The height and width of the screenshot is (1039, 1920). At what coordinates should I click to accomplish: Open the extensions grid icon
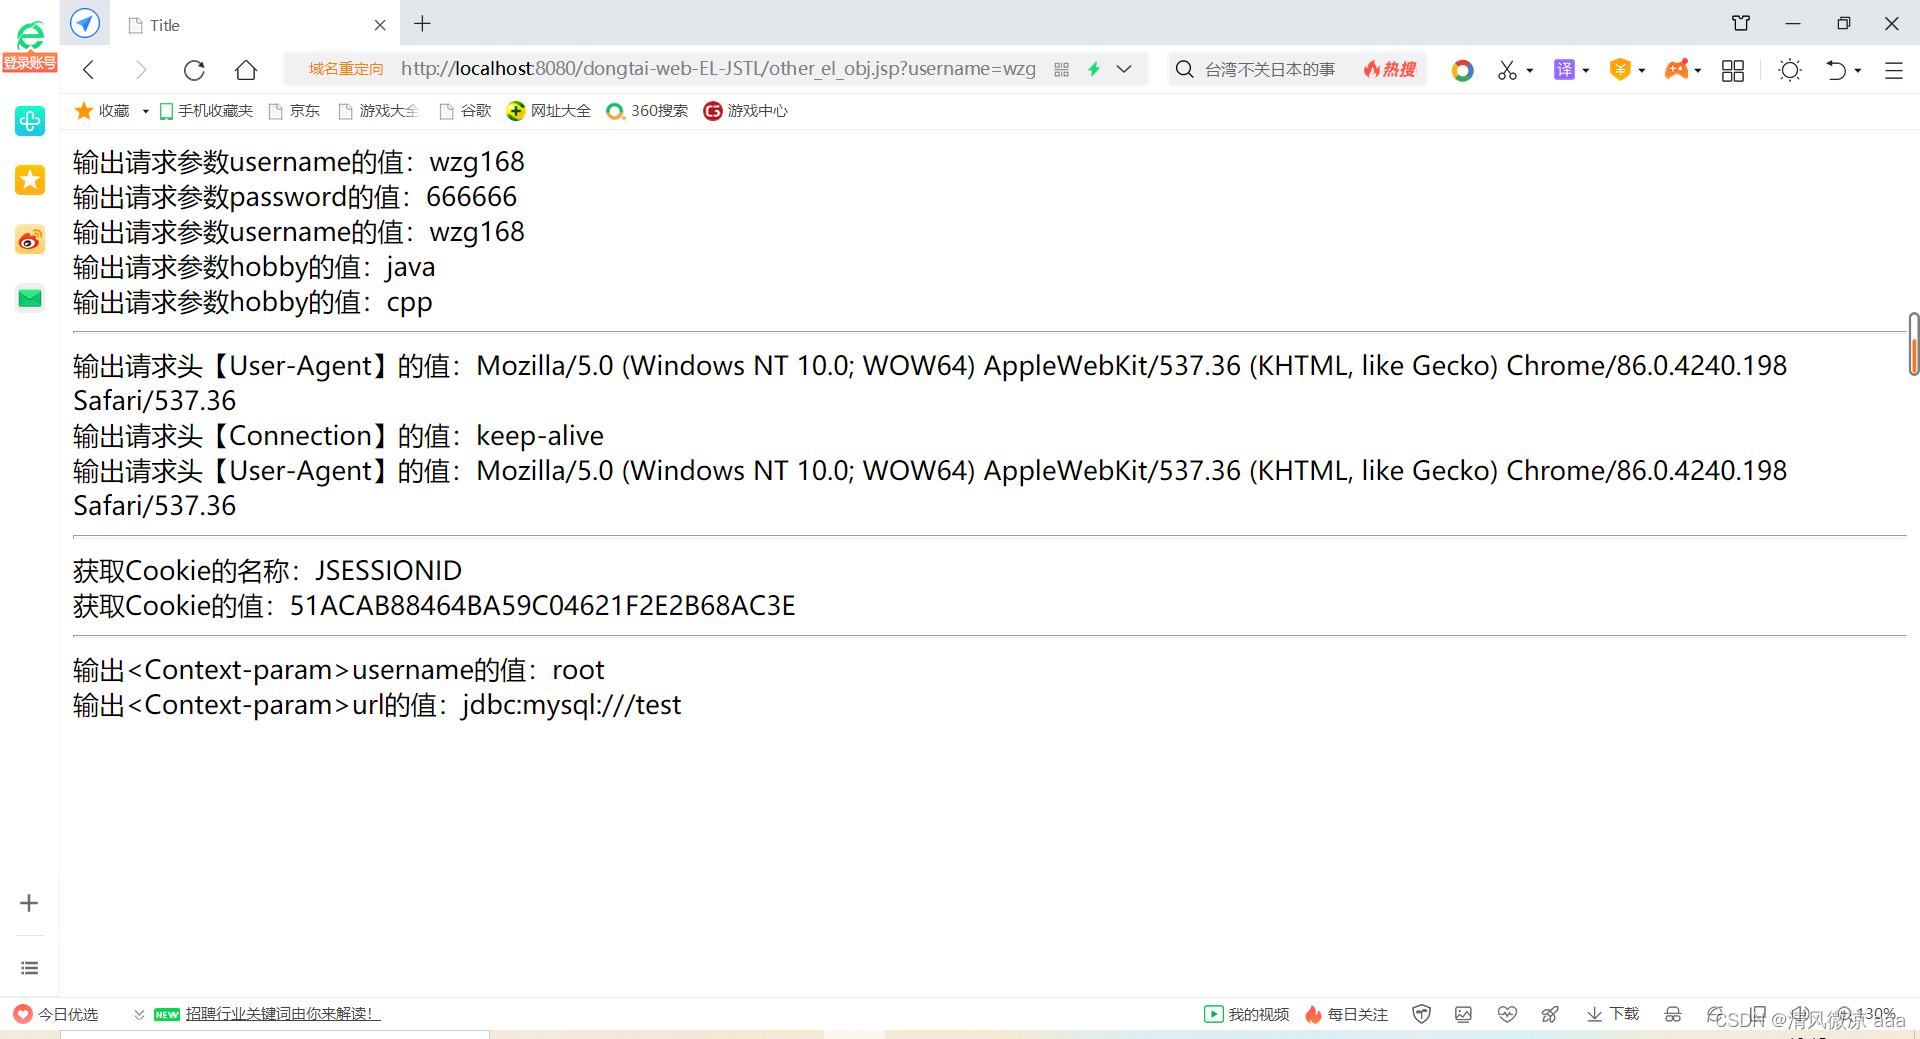pyautogui.click(x=1733, y=70)
